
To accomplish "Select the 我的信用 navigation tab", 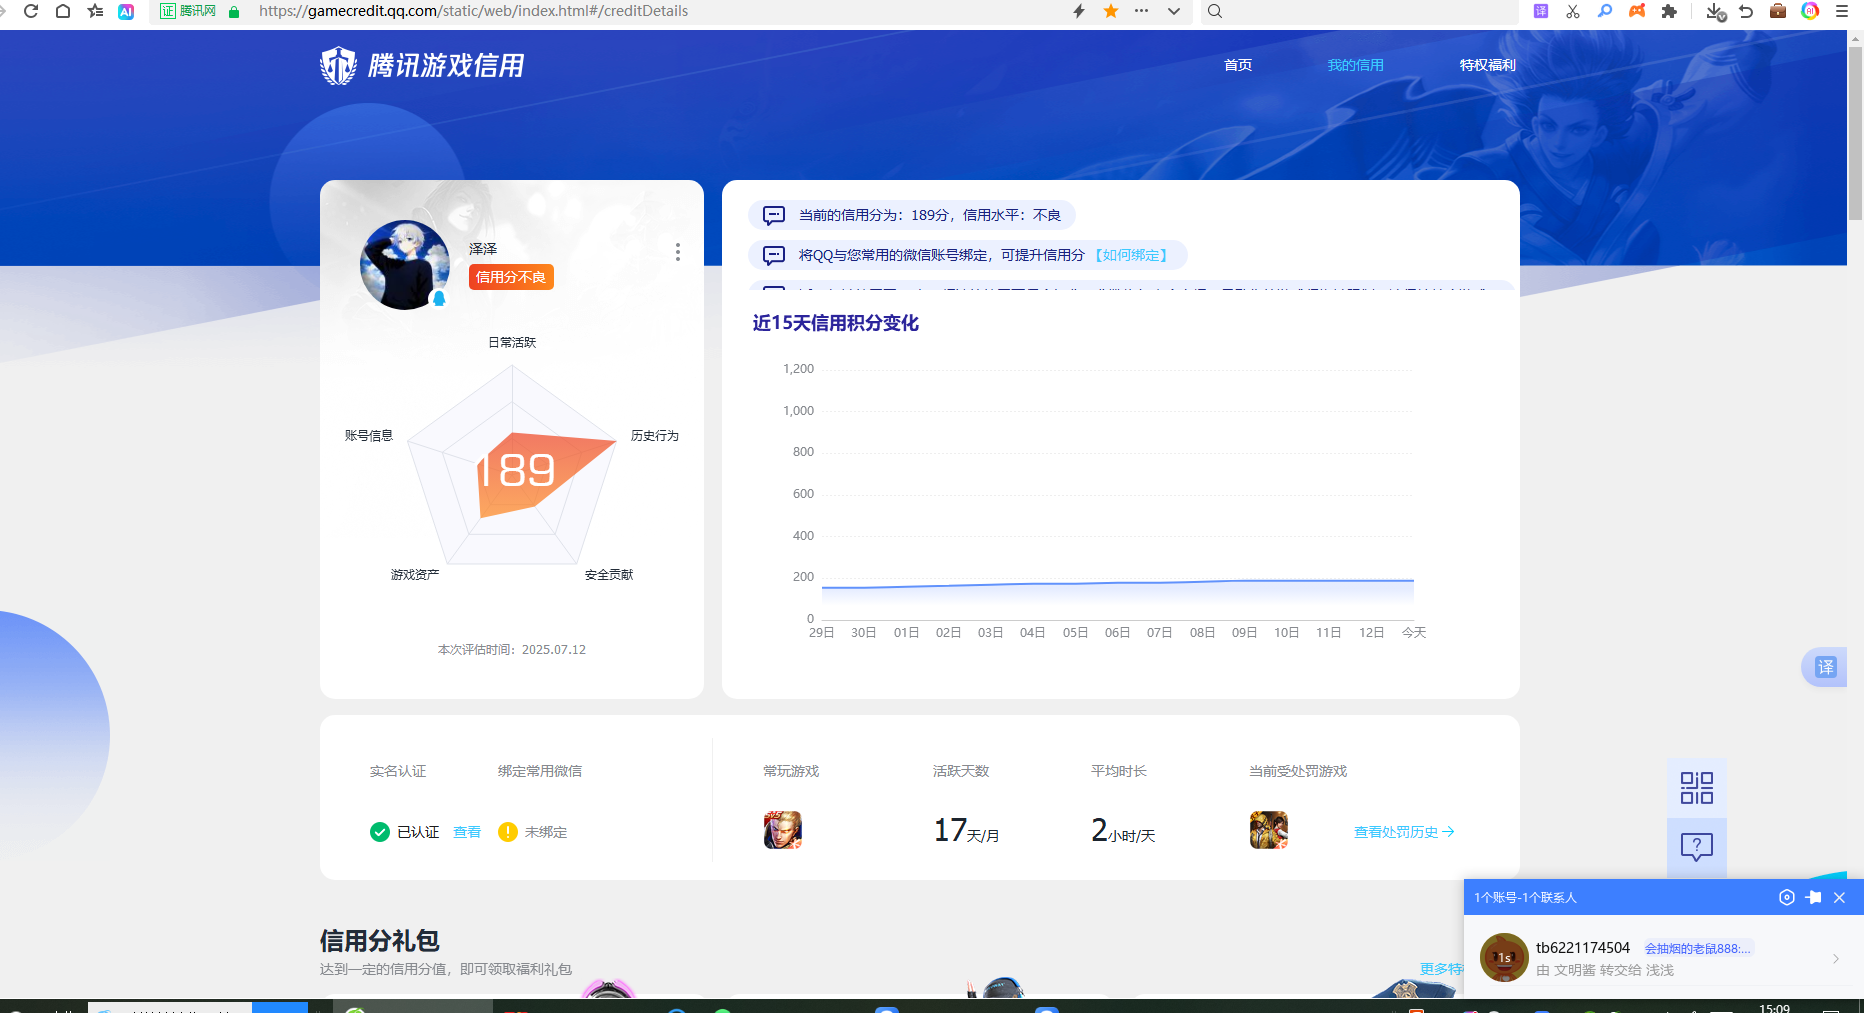I will 1355,65.
